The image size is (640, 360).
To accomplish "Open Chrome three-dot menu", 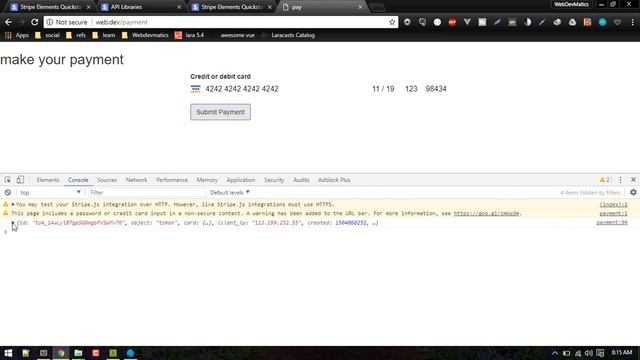I will coord(632,22).
